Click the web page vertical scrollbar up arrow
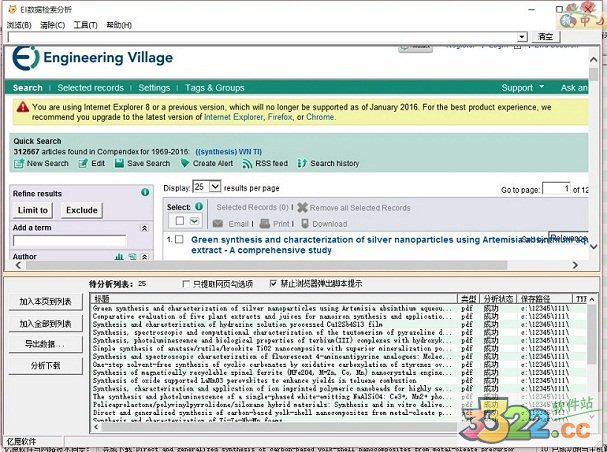Viewport: 607px width, 452px height. coord(593,60)
